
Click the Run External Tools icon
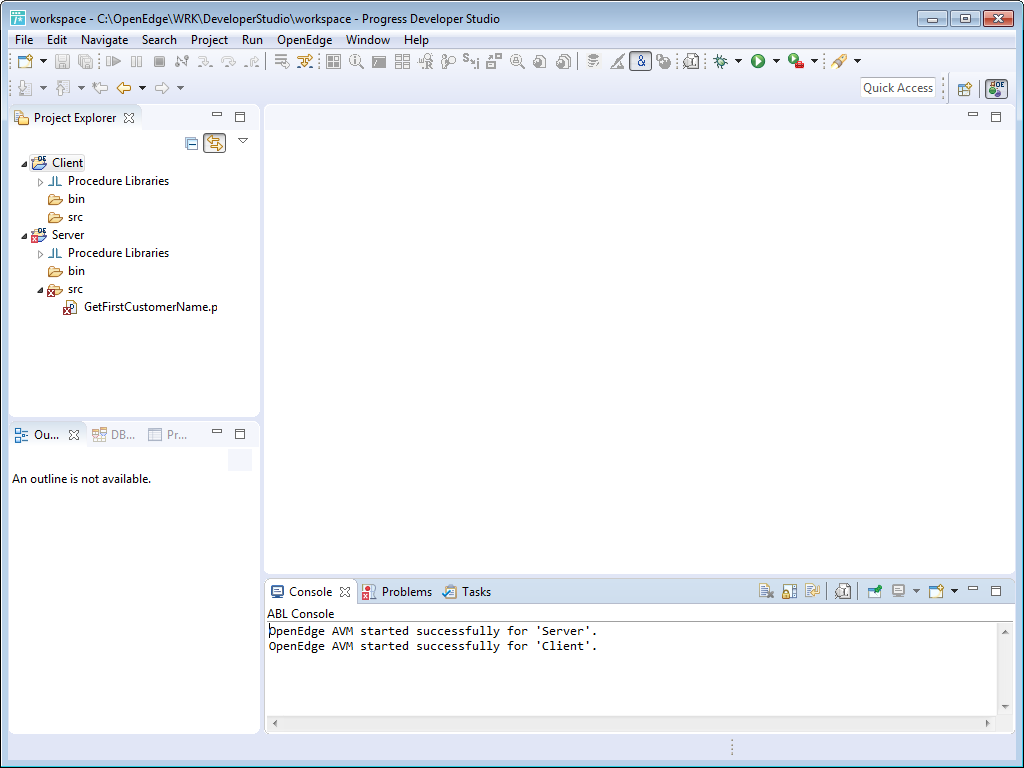click(x=795, y=61)
